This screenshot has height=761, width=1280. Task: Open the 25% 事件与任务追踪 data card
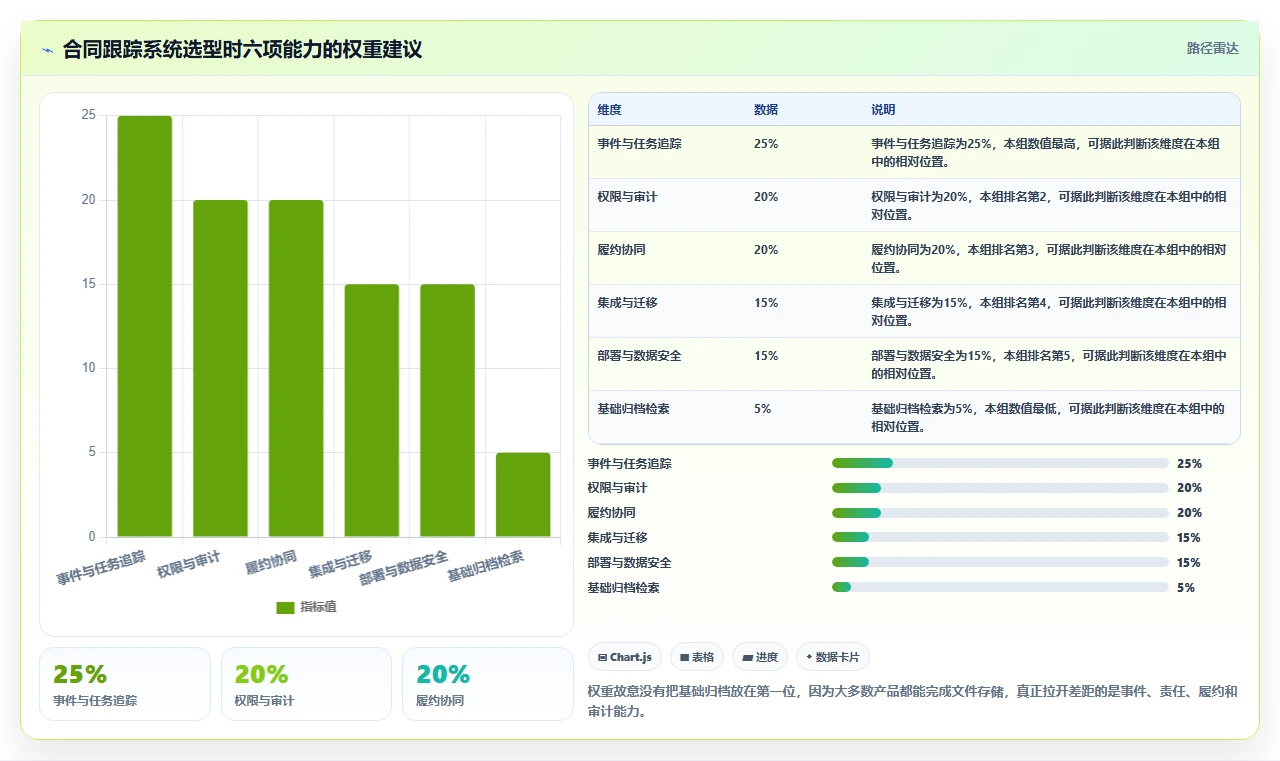(125, 684)
